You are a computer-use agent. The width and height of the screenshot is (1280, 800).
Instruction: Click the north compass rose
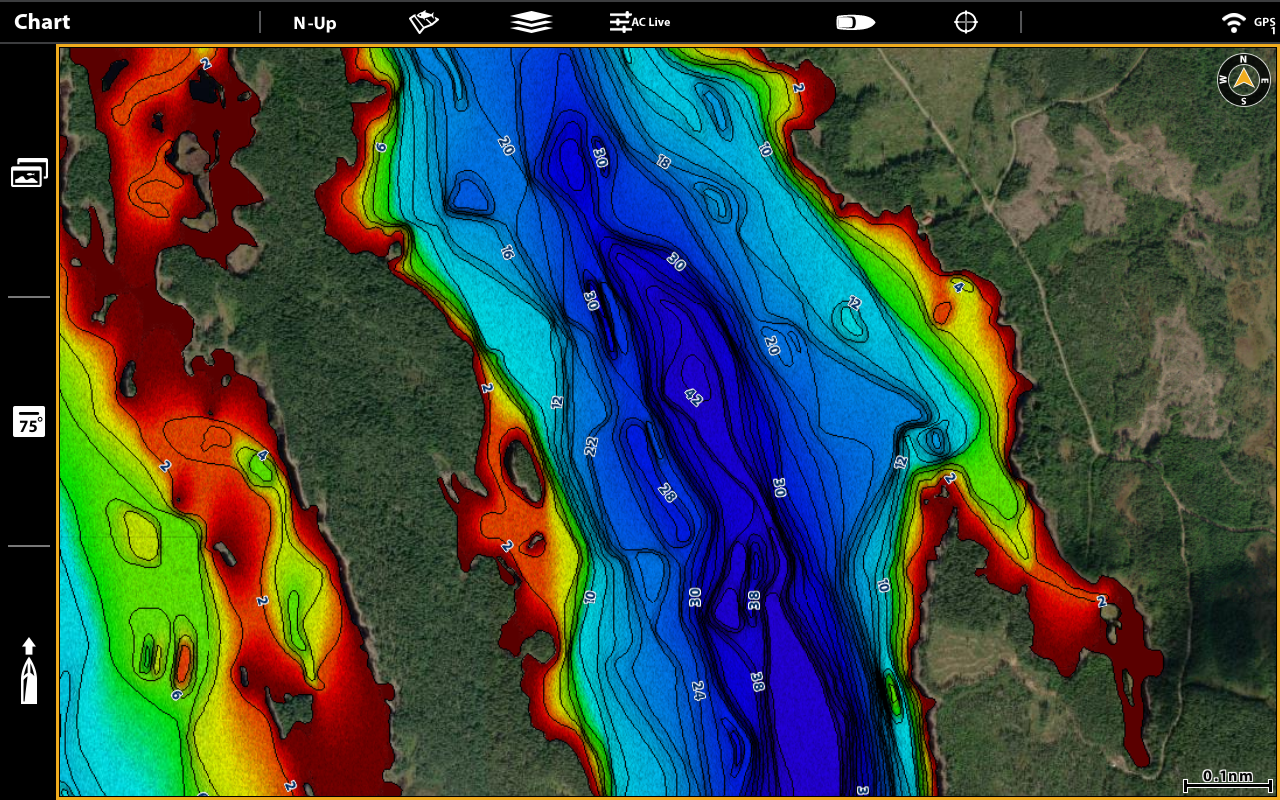[1243, 80]
